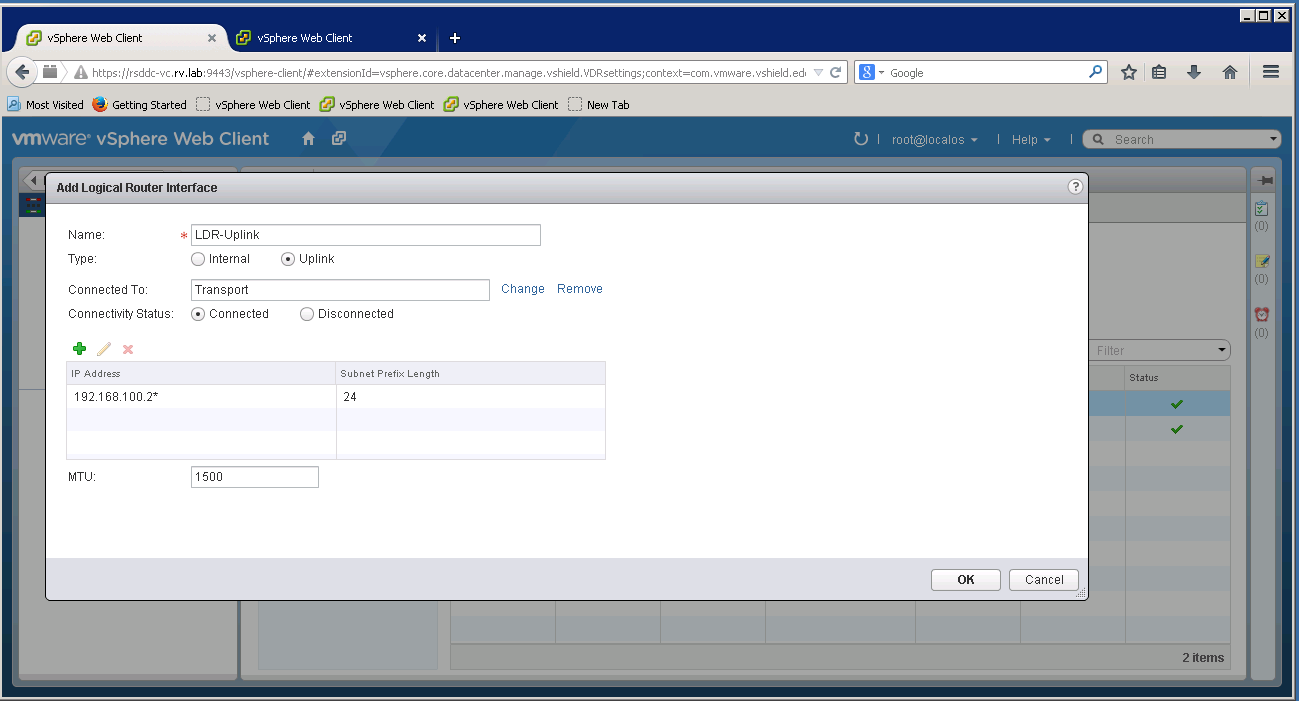The image size is (1299, 701).
Task: Set connectivity status to Disconnected
Action: coord(307,314)
